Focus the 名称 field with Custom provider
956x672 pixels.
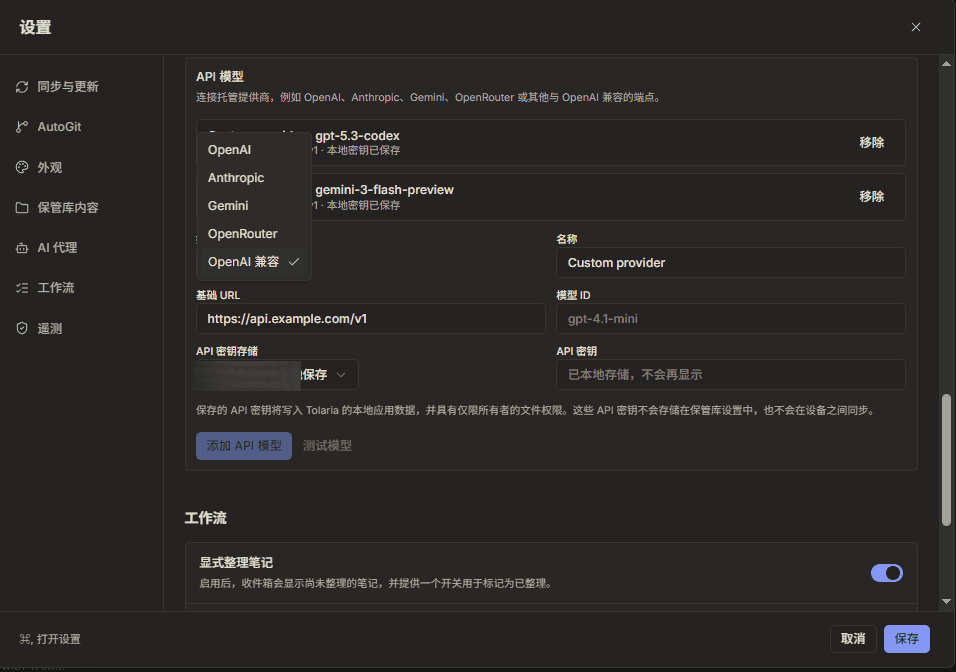coord(730,263)
